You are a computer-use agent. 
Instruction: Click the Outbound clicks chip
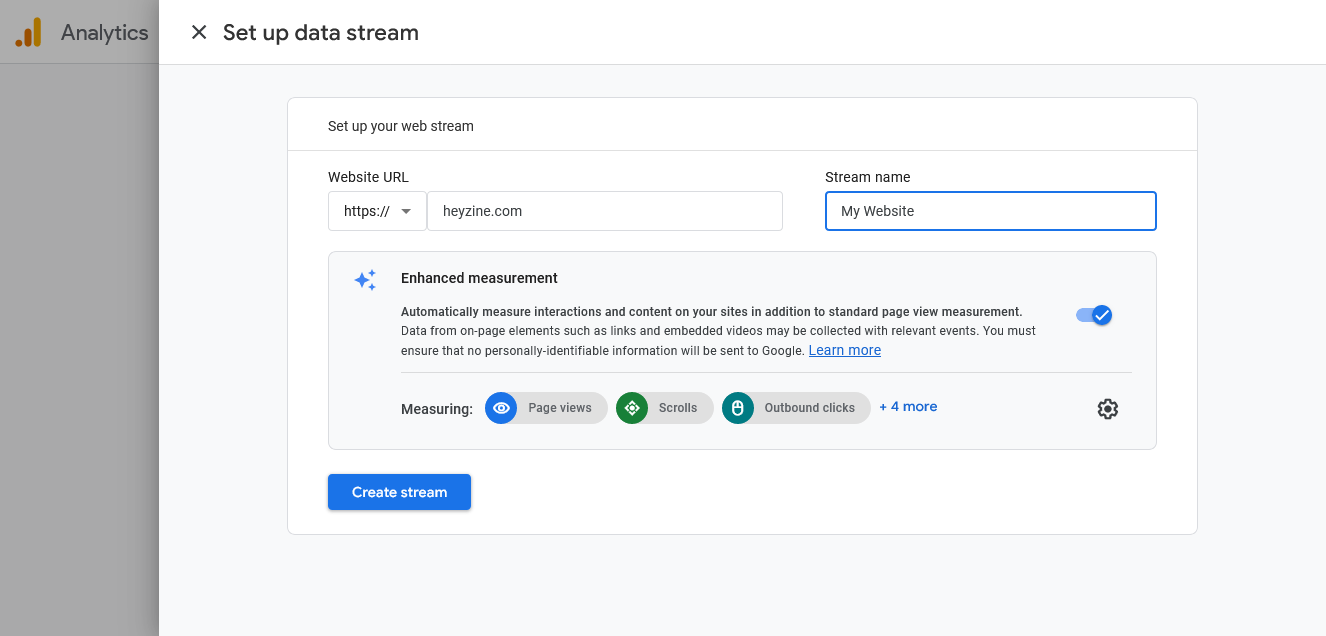pyautogui.click(x=796, y=407)
